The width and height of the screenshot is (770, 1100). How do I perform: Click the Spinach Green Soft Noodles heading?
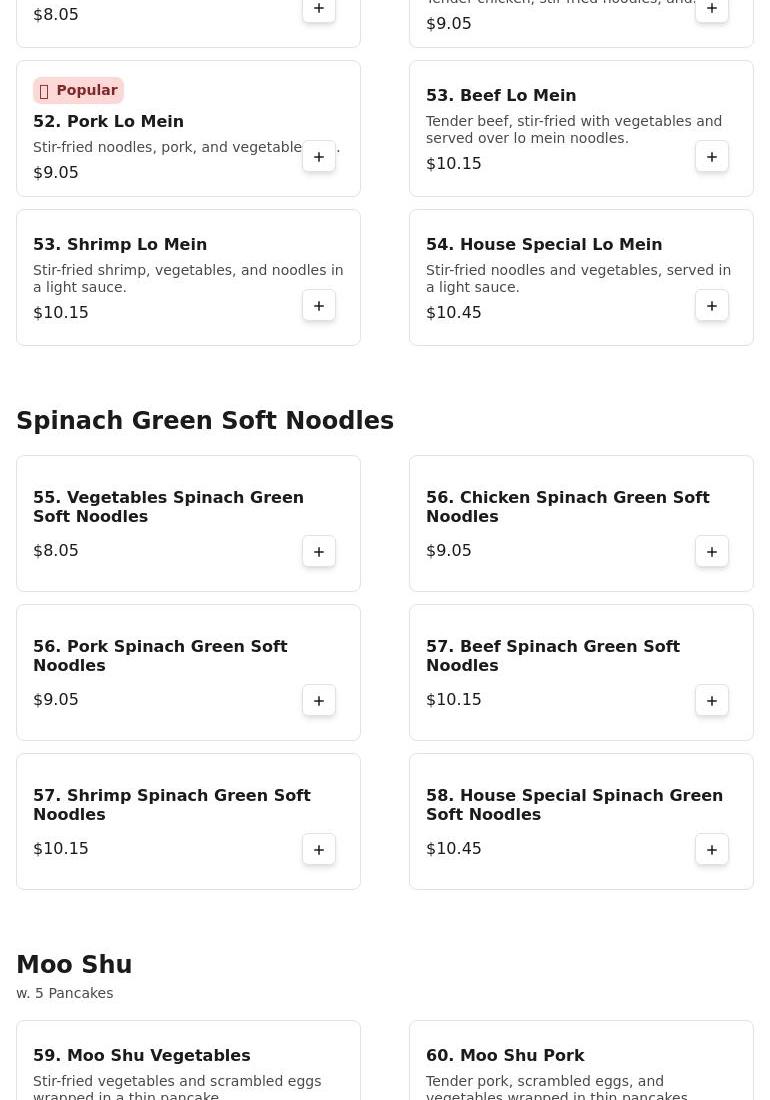(x=205, y=421)
